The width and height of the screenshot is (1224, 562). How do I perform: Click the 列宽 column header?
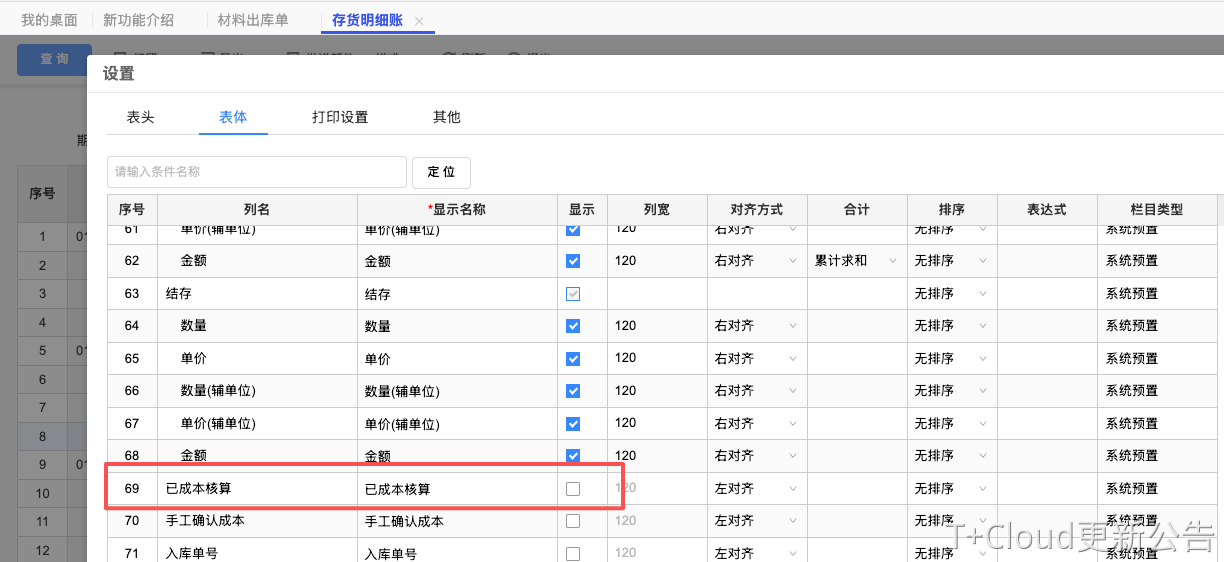(657, 210)
